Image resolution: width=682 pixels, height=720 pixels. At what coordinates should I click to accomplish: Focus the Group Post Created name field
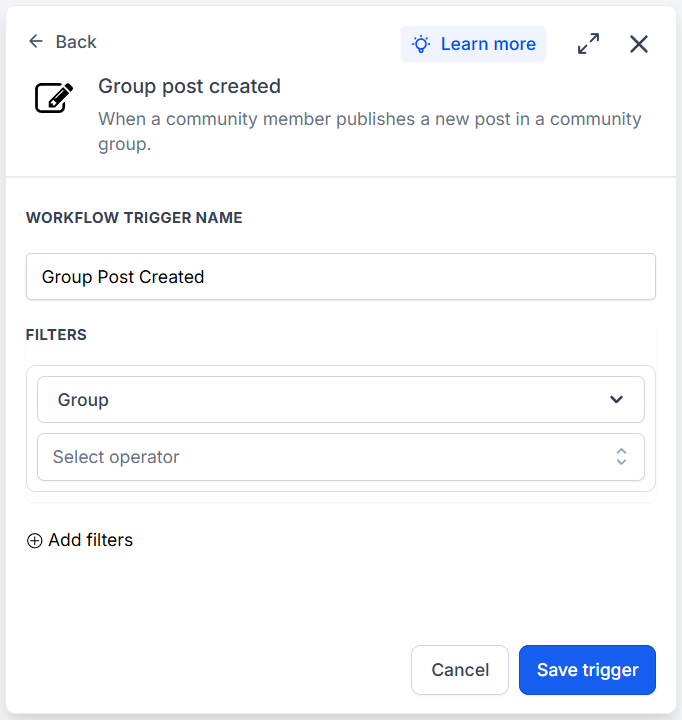[x=341, y=276]
